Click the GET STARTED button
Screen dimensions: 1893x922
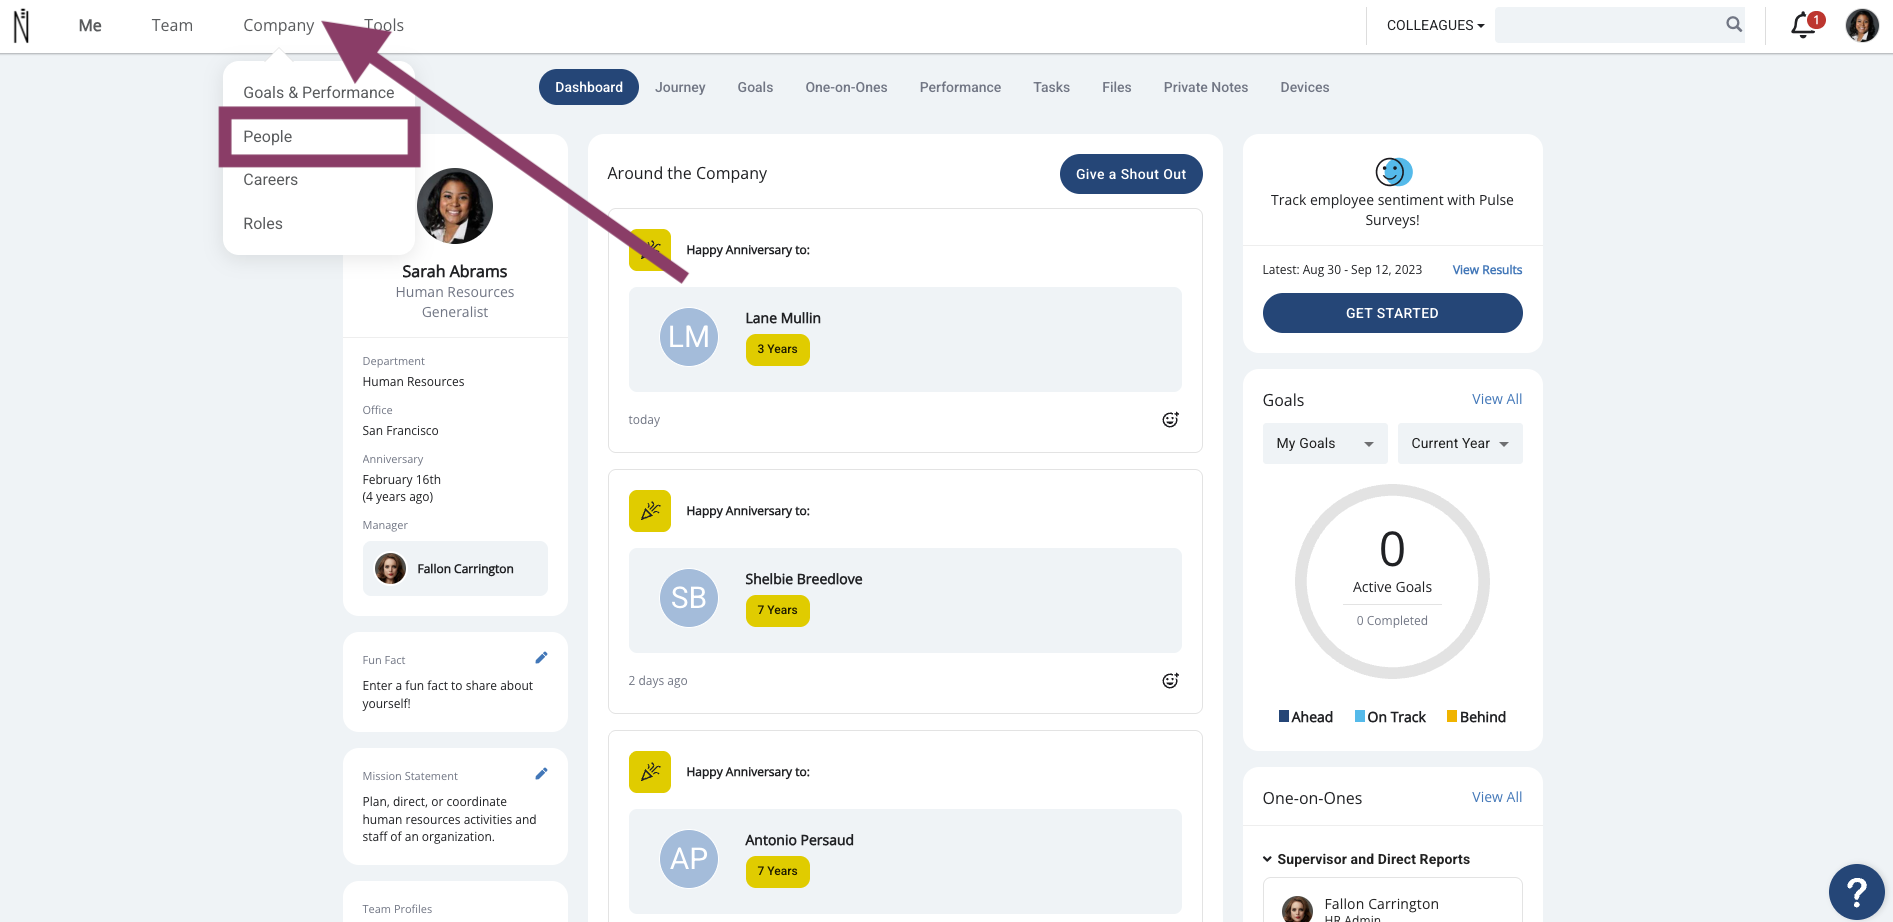1392,313
